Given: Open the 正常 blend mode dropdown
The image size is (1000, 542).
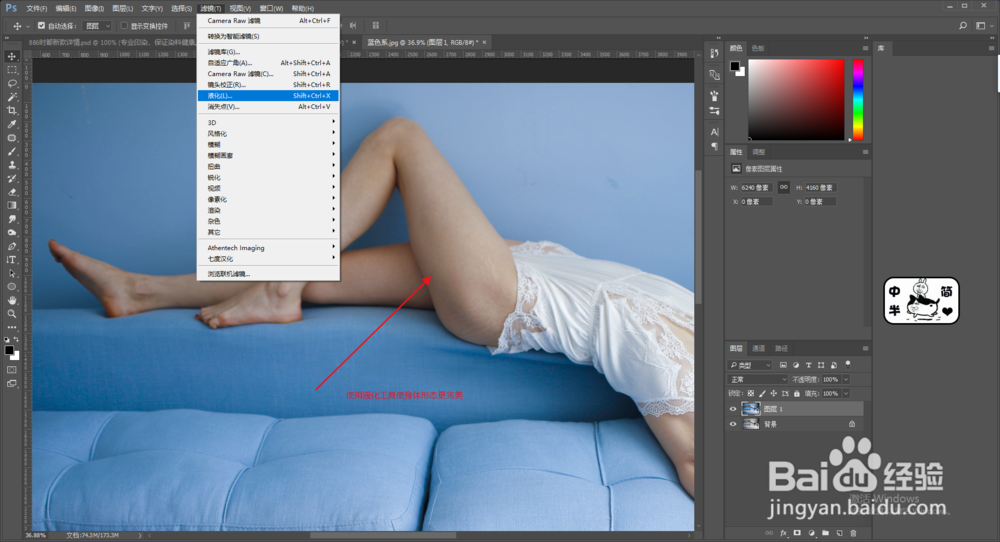Looking at the screenshot, I should [x=758, y=379].
